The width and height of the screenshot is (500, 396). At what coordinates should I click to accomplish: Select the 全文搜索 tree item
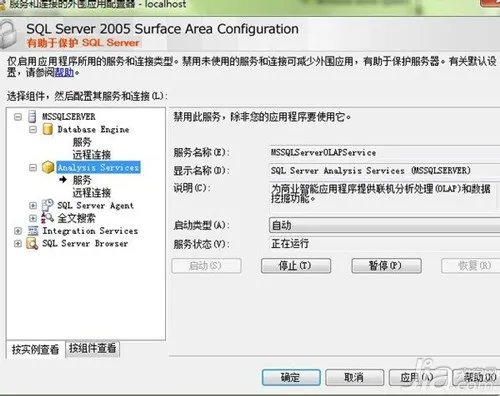(x=76, y=218)
